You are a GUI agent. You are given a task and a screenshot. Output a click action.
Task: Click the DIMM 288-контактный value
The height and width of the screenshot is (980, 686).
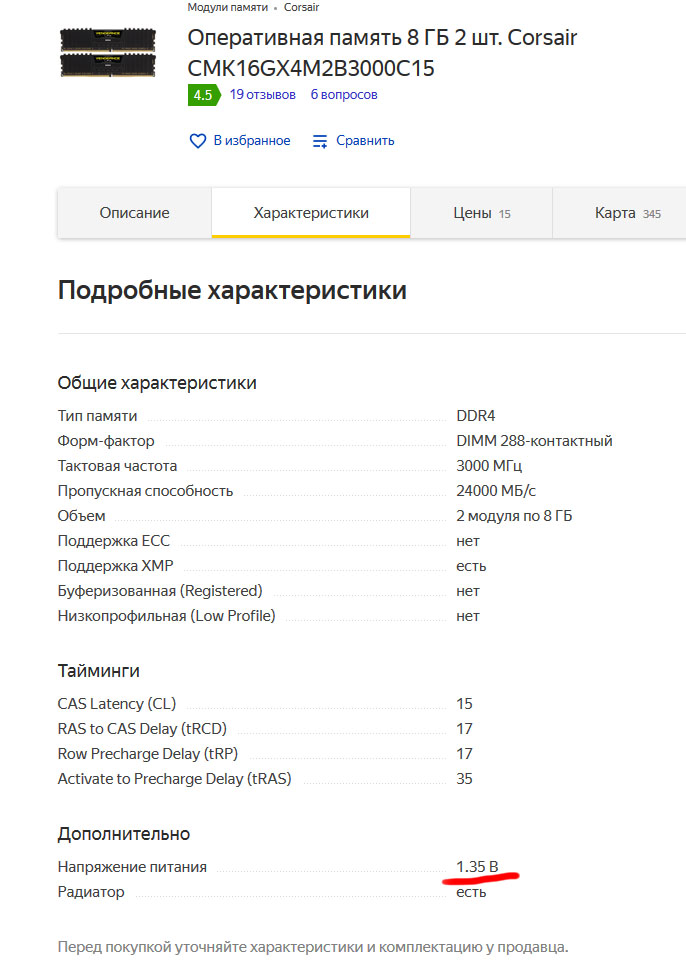coord(534,441)
